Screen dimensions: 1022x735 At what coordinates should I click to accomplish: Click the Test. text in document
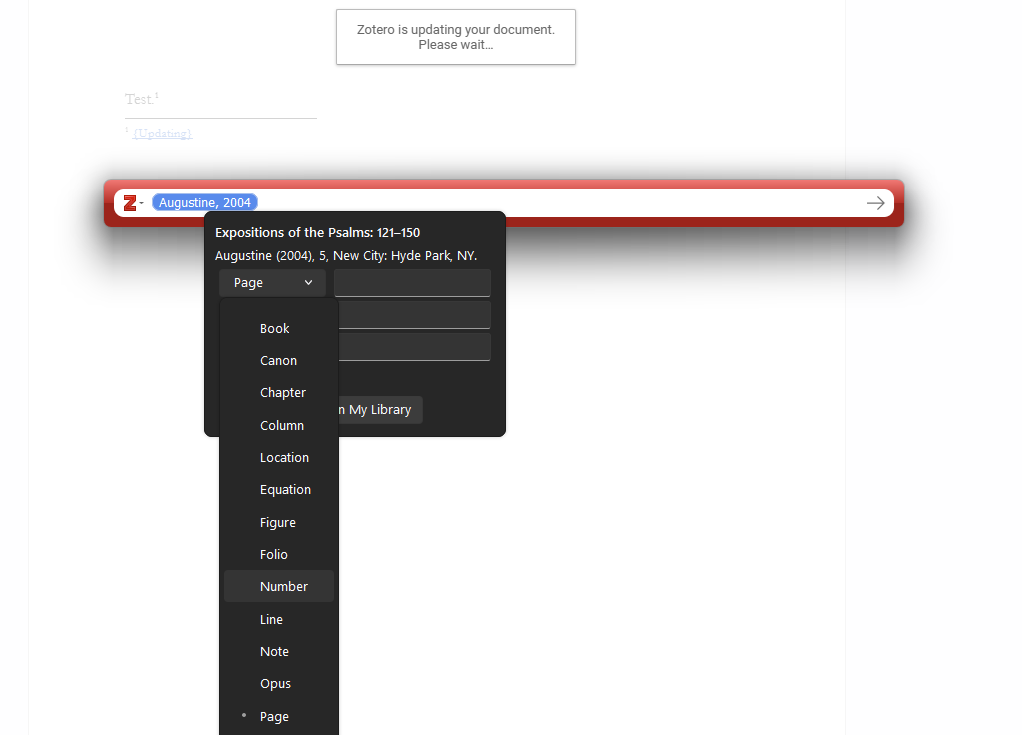coord(139,99)
